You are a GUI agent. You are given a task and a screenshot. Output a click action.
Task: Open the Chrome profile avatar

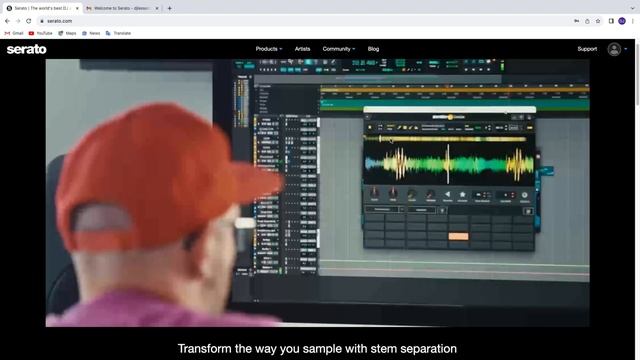pyautogui.click(x=622, y=21)
